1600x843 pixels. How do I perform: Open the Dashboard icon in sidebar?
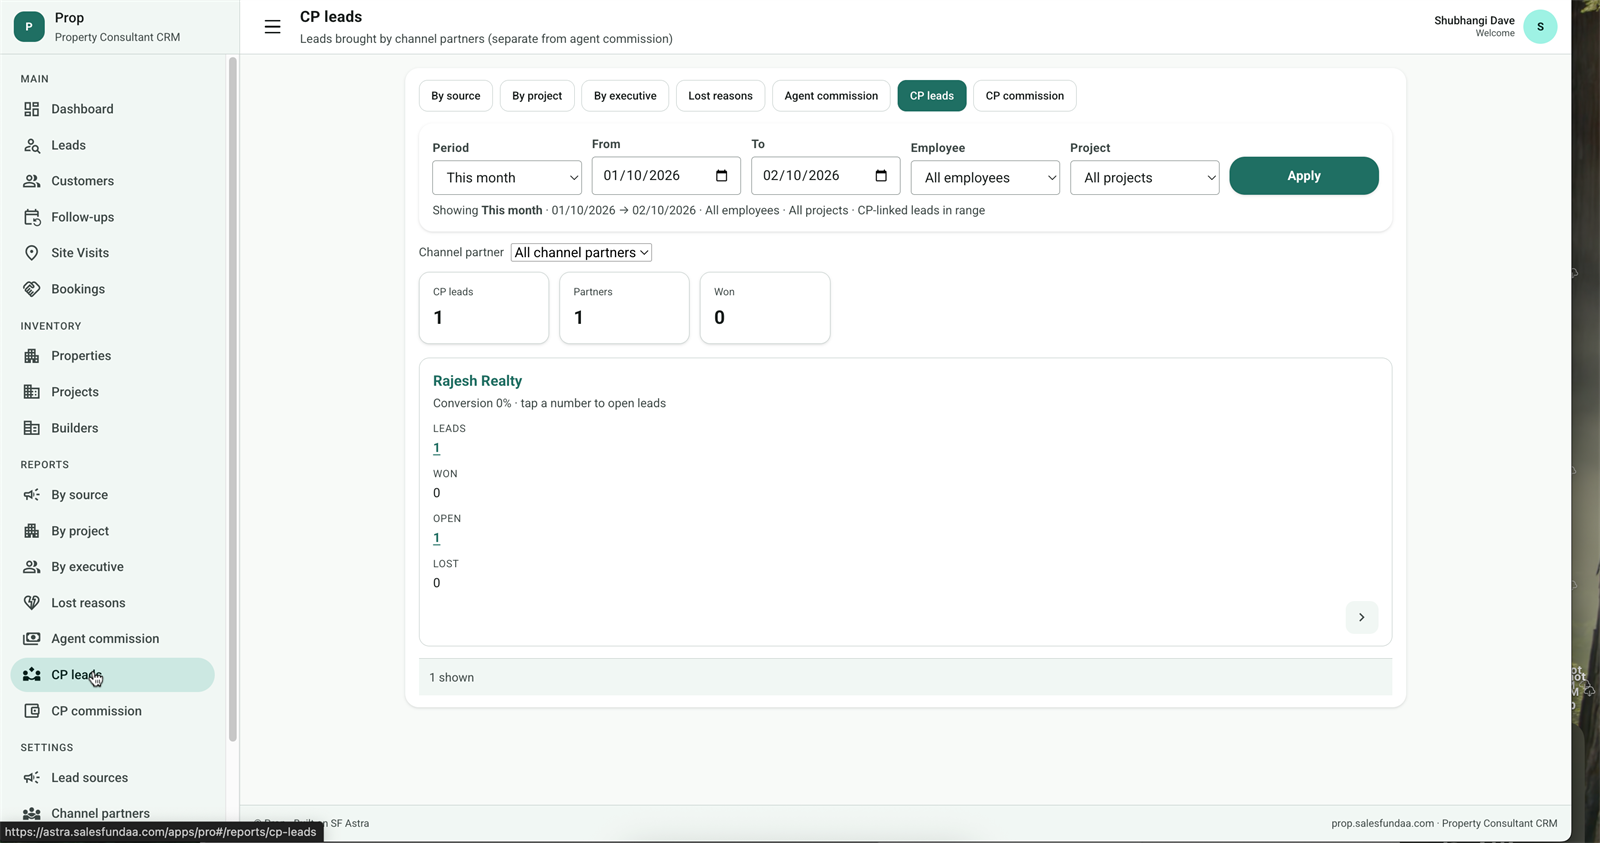pos(32,109)
